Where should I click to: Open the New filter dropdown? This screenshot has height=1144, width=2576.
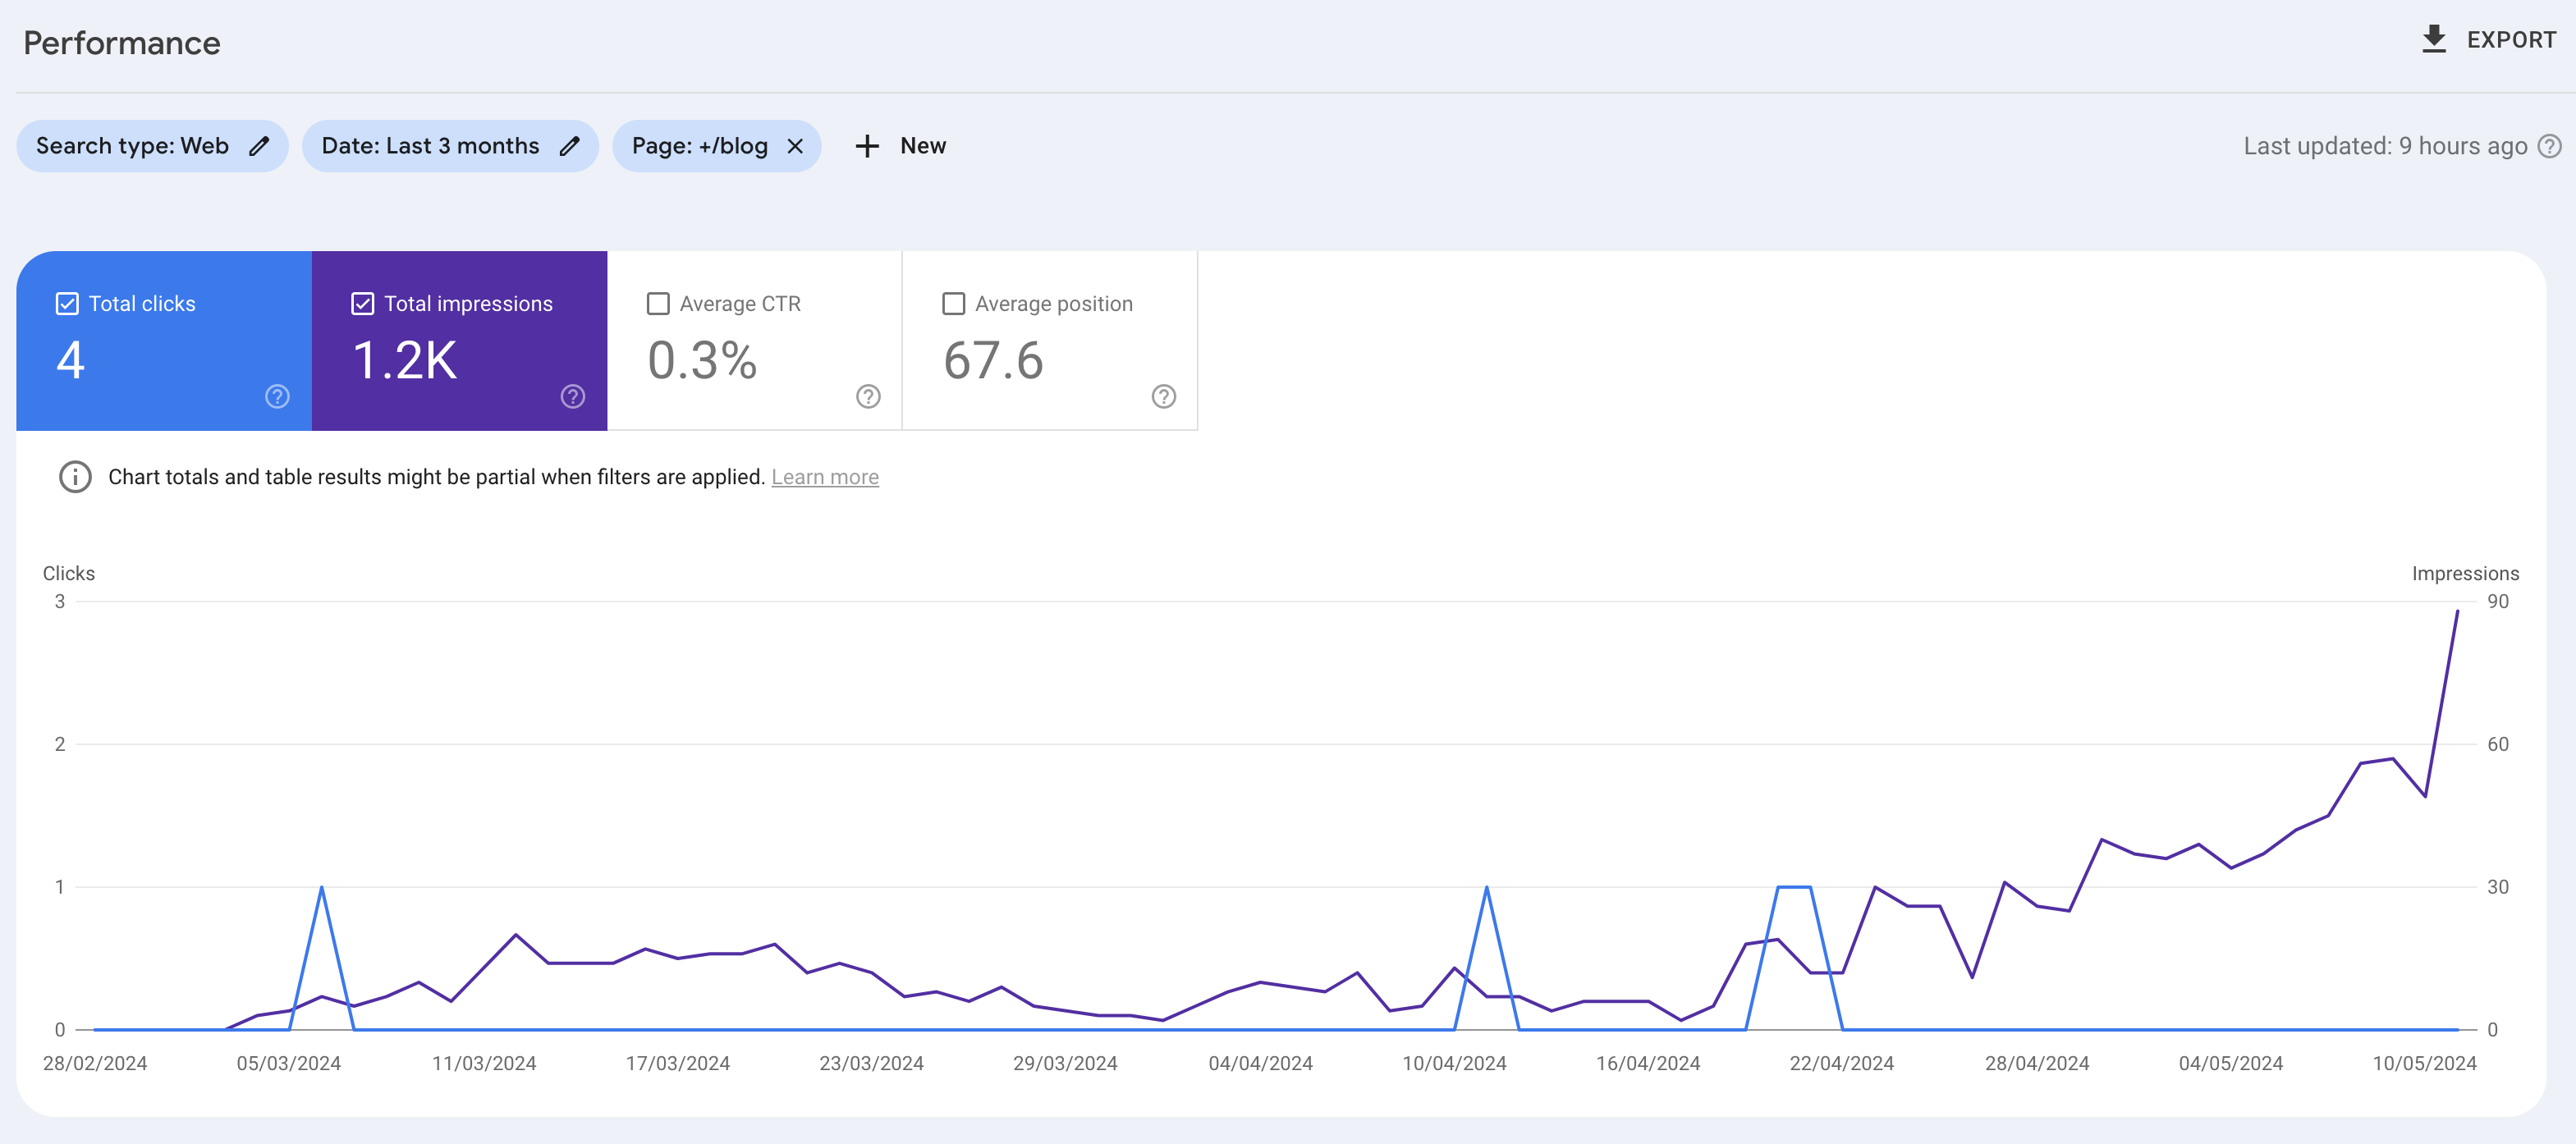pos(901,146)
